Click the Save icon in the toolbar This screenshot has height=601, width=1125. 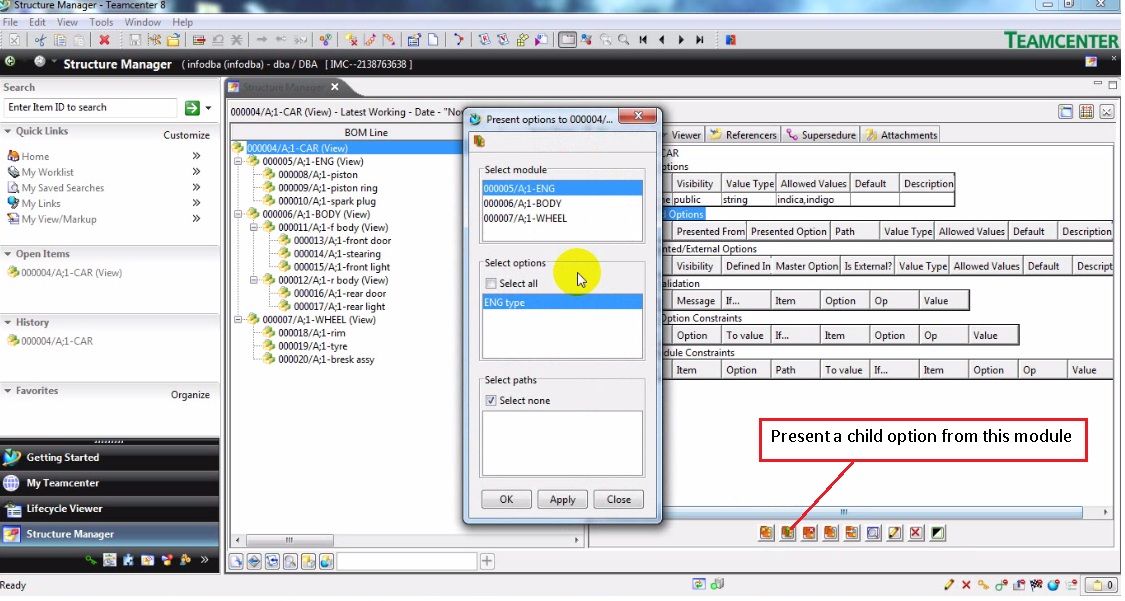(136, 39)
